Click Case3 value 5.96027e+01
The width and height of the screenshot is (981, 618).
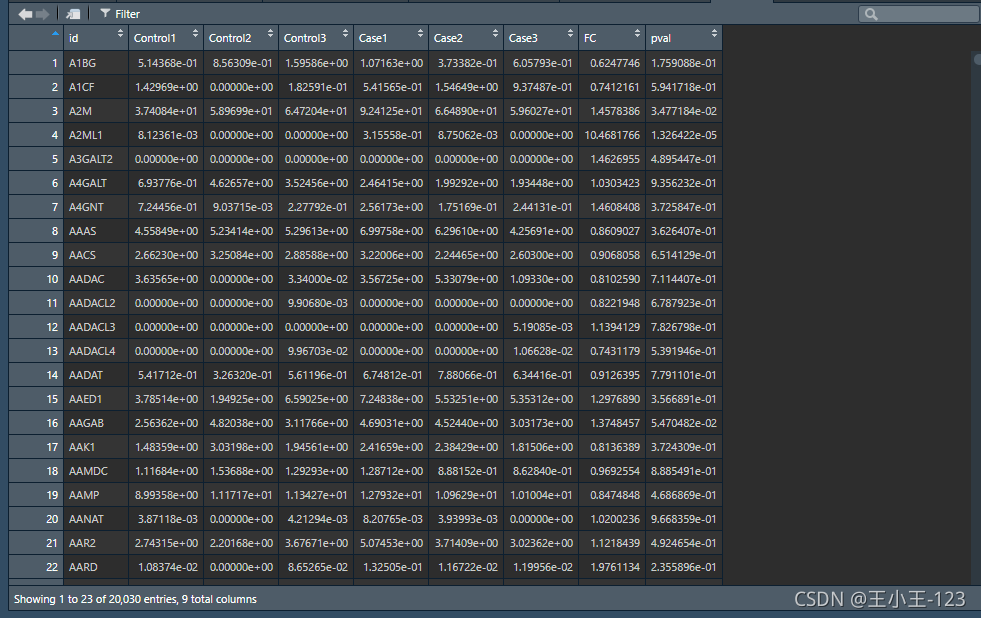541,111
